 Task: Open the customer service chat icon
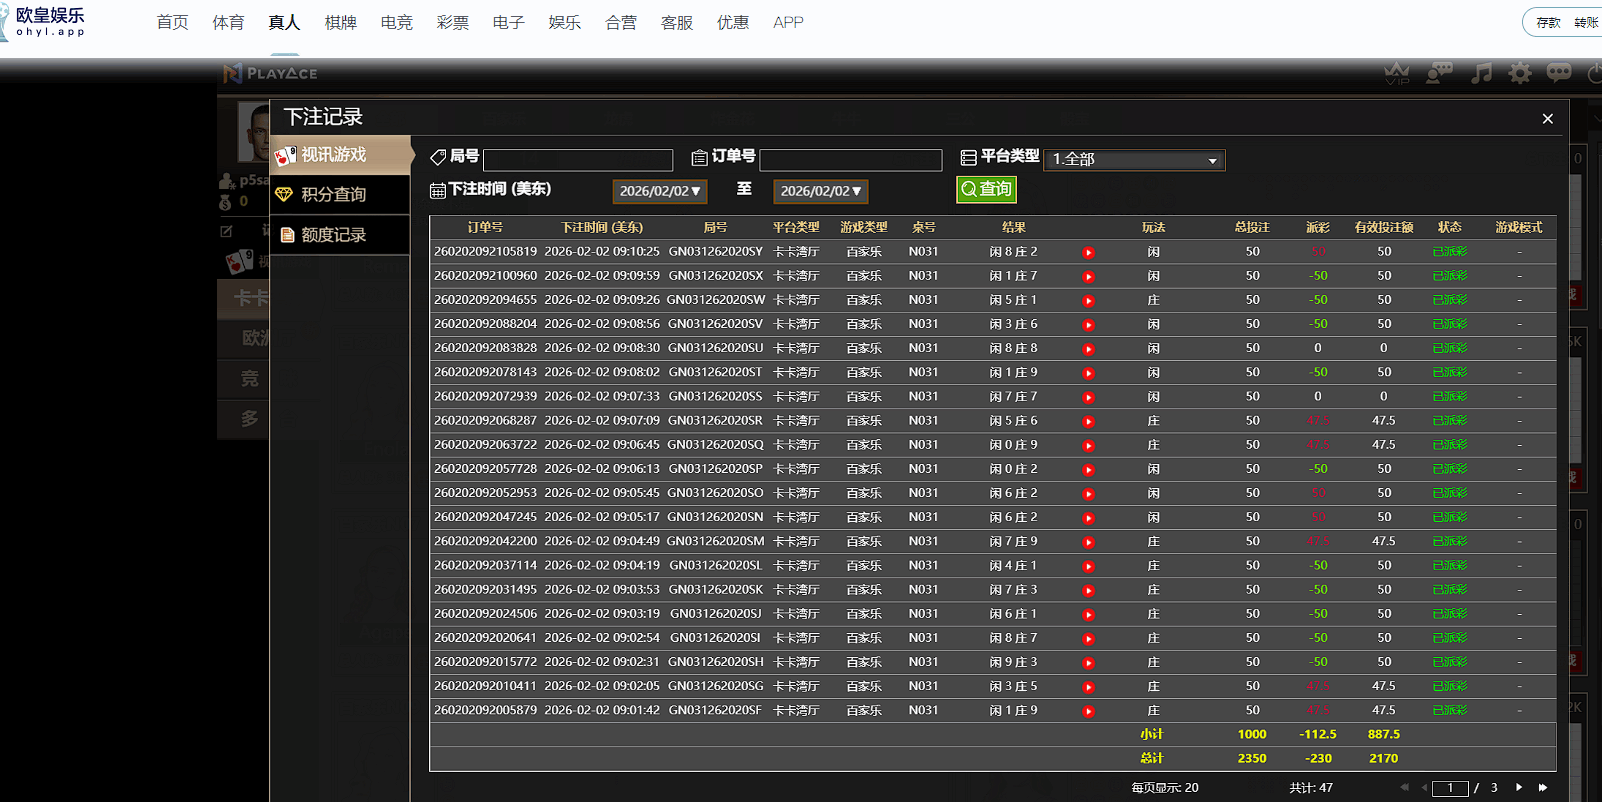point(1439,73)
